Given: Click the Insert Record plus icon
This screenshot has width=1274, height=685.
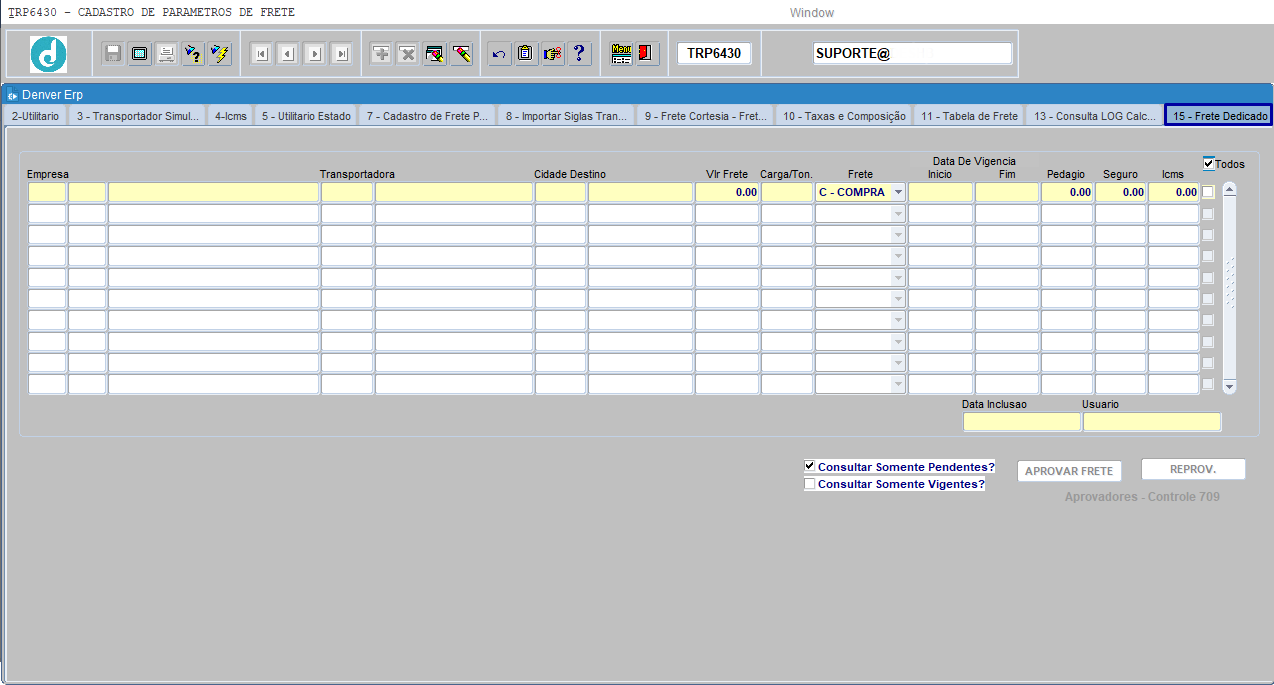Looking at the screenshot, I should (381, 54).
